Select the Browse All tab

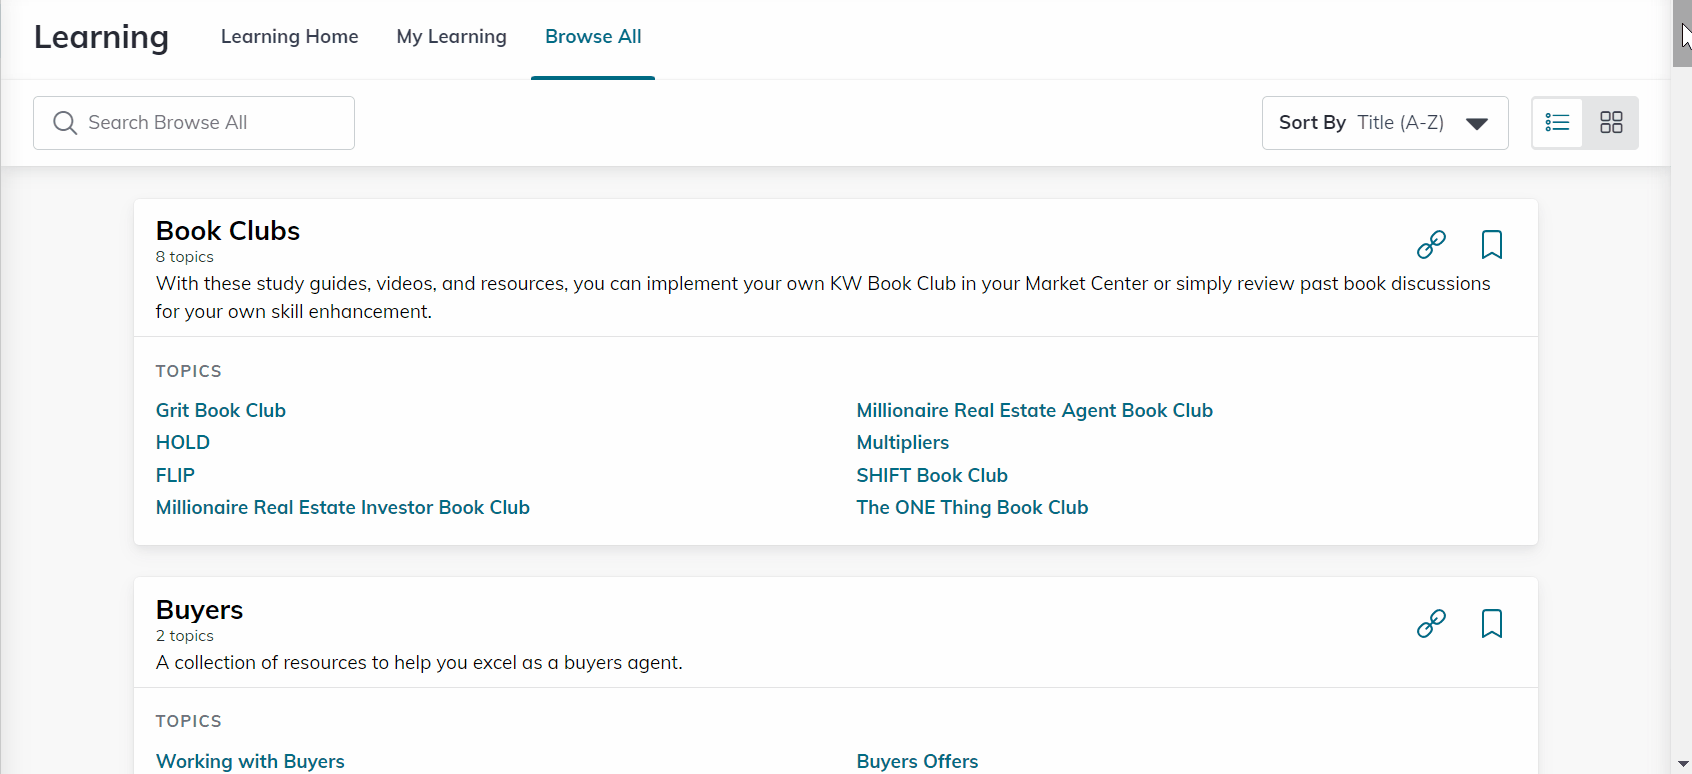coord(593,37)
